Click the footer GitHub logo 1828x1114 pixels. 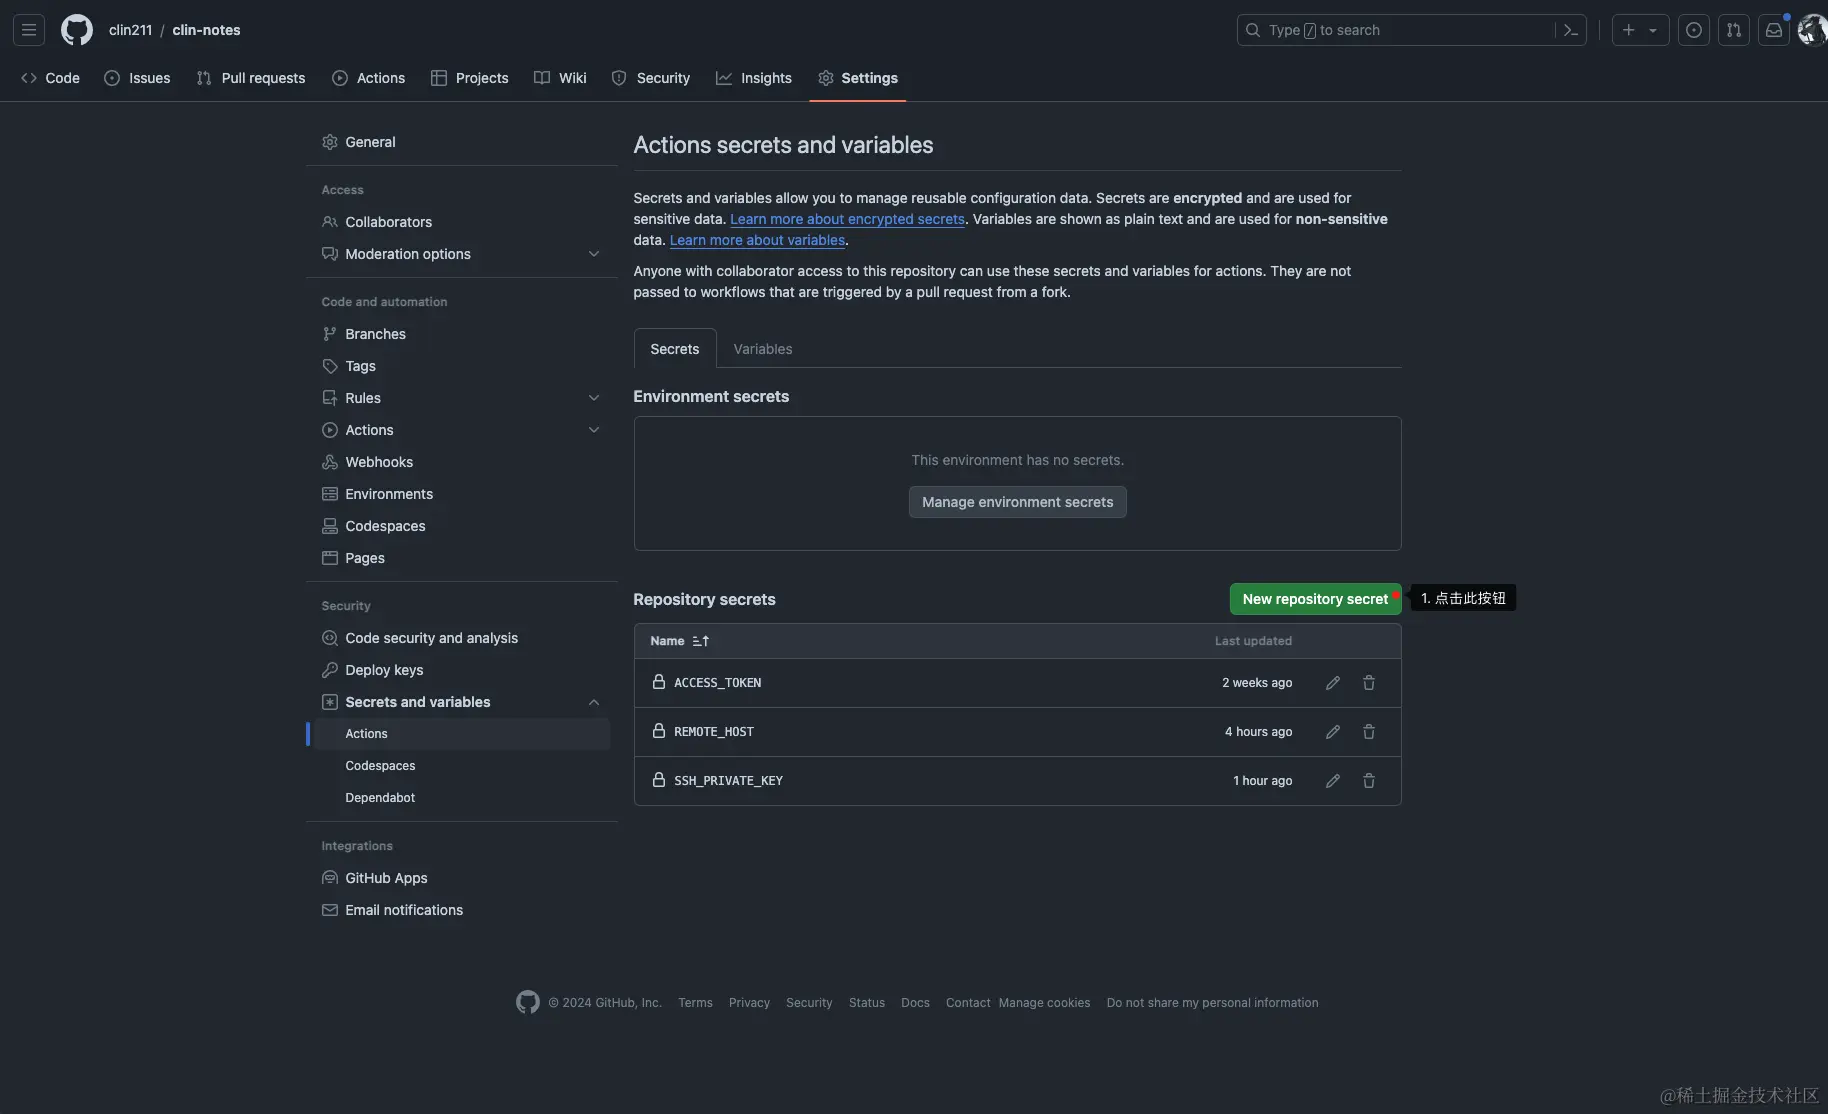point(528,1002)
